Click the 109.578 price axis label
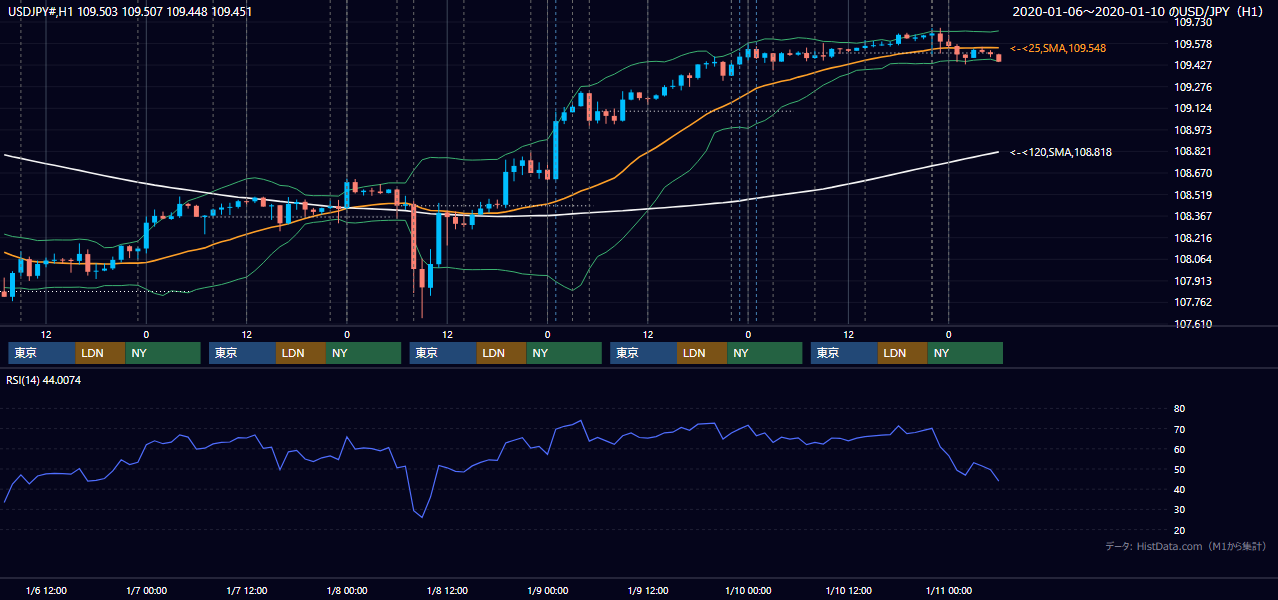 click(x=1194, y=44)
